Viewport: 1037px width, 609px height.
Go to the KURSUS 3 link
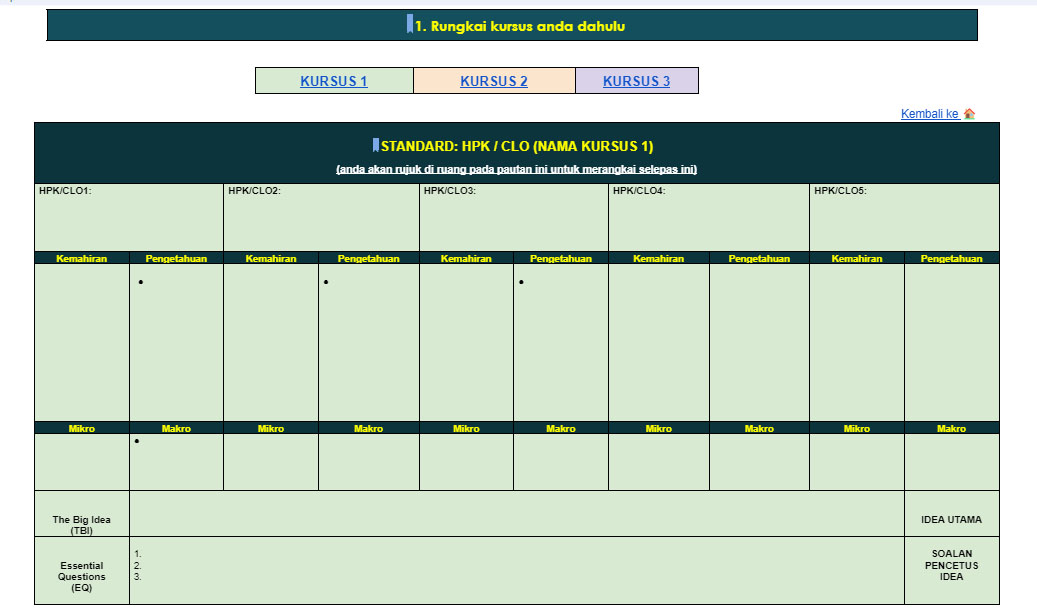click(636, 81)
